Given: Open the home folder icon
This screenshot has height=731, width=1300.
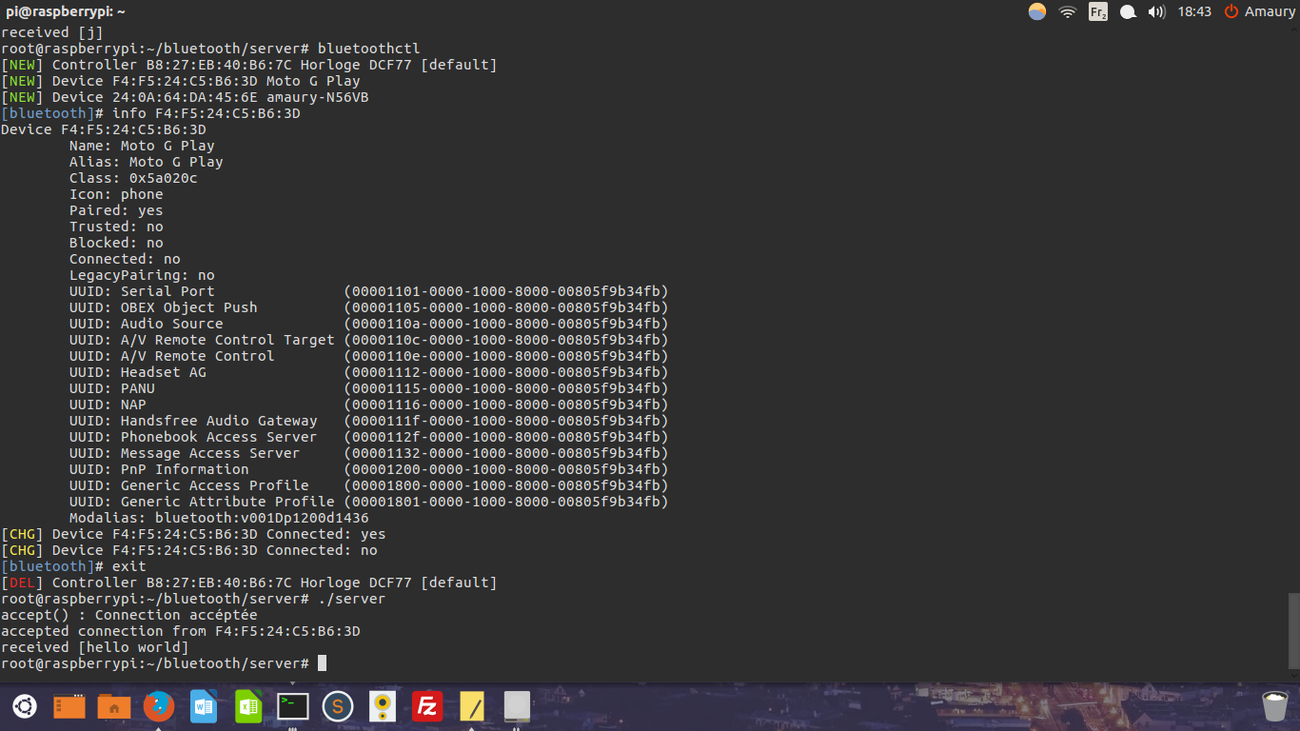Looking at the screenshot, I should click(114, 706).
